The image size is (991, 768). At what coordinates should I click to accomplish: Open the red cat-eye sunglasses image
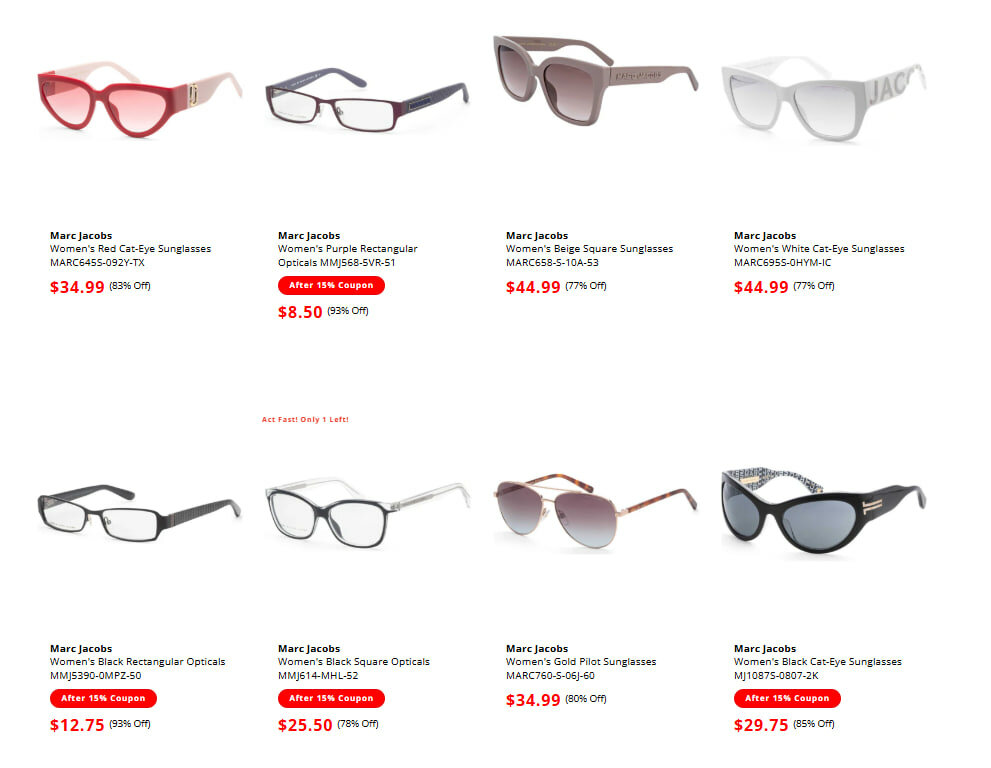(140, 99)
